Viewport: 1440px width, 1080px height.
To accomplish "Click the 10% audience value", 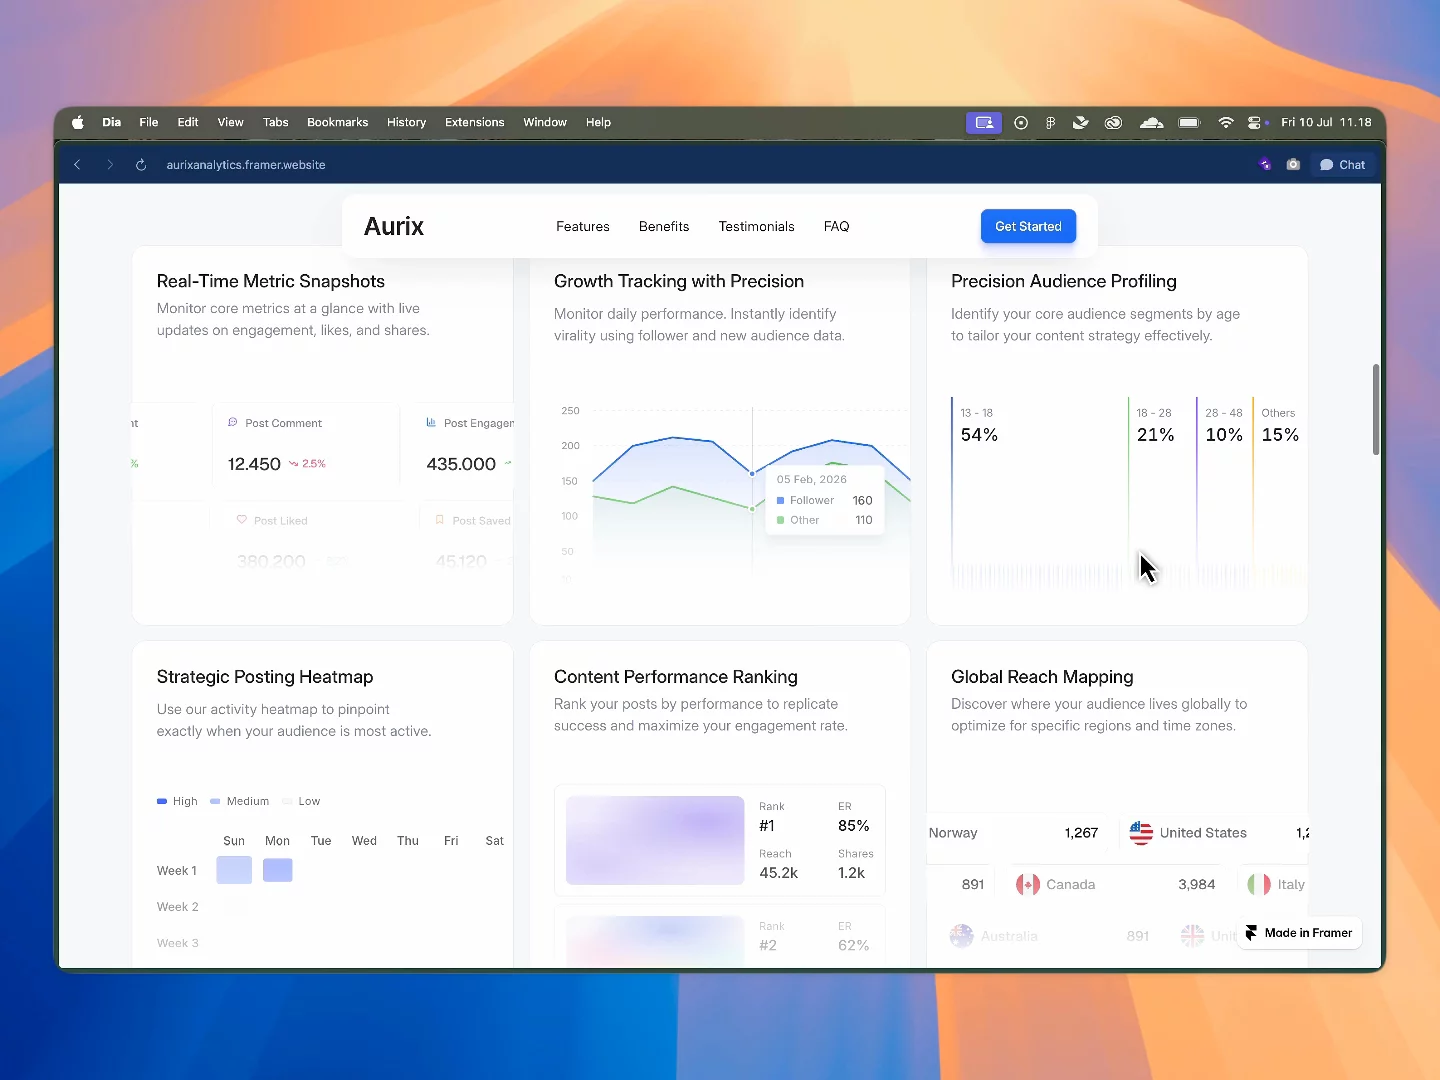I will [x=1224, y=435].
